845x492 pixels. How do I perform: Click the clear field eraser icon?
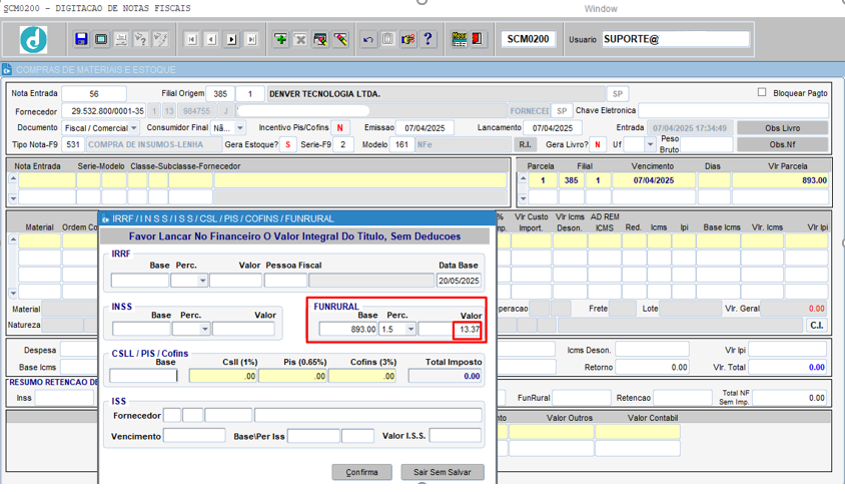click(x=341, y=39)
